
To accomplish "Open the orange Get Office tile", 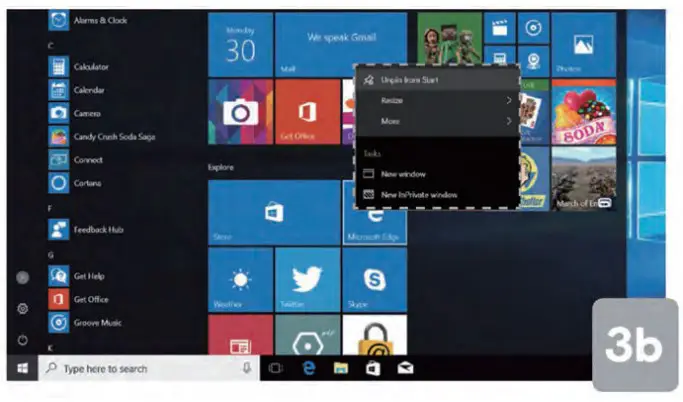I will coord(308,112).
